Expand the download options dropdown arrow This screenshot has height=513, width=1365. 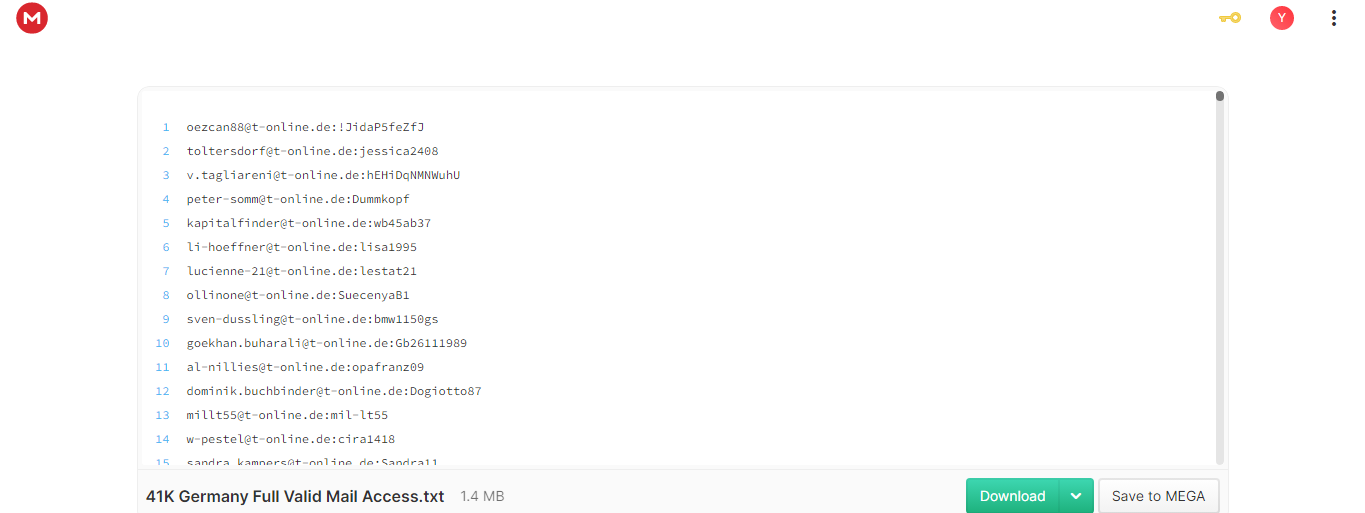(x=1076, y=496)
